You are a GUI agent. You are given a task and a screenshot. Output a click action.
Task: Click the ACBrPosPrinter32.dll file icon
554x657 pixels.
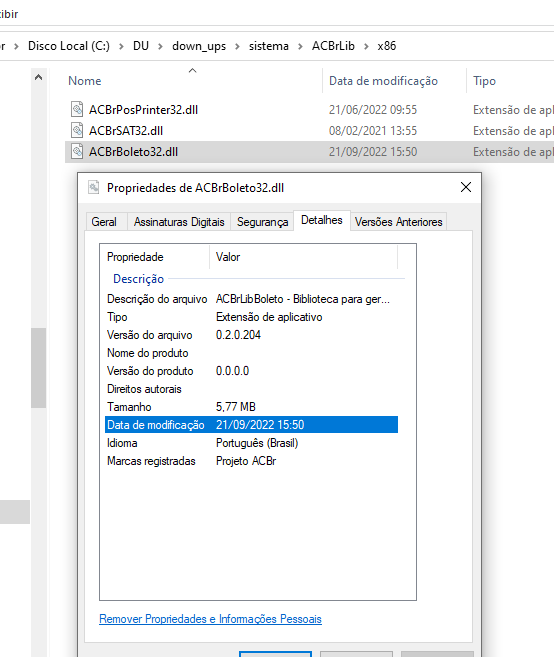click(77, 109)
